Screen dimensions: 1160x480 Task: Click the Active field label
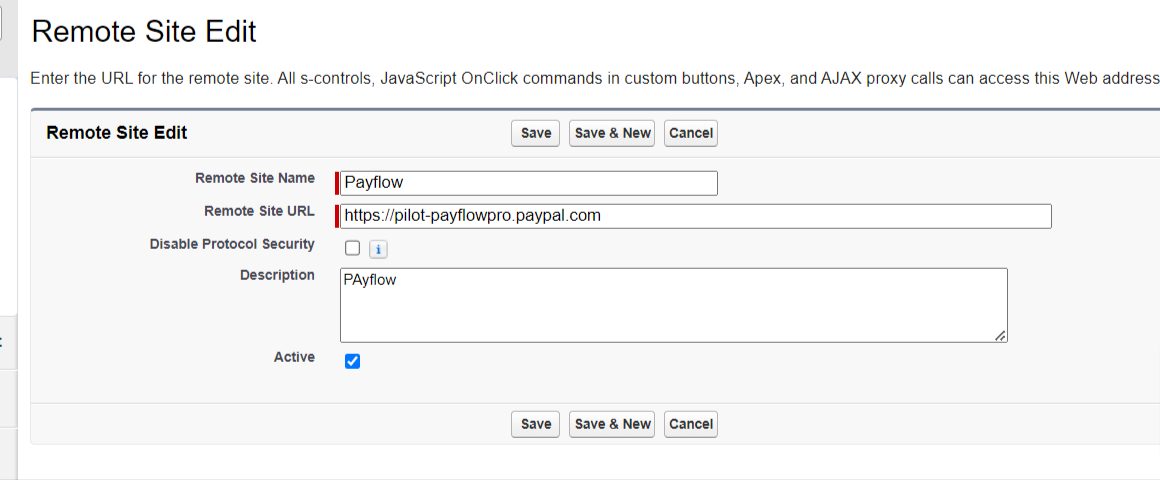[294, 357]
